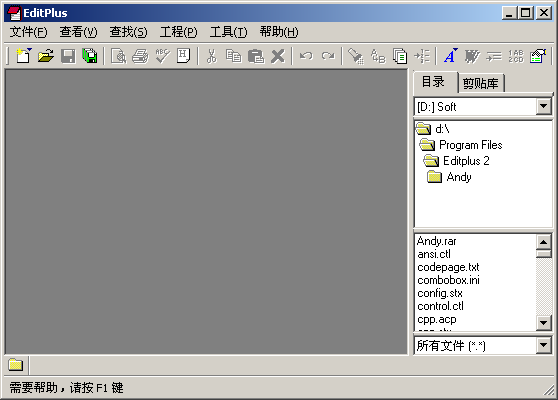Image resolution: width=558 pixels, height=400 pixels.
Task: Select the Program Files folder in the tree
Action: tap(470, 145)
